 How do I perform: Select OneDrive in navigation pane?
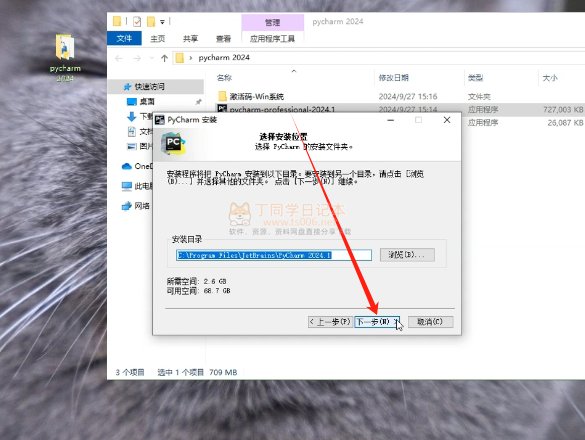click(x=137, y=166)
